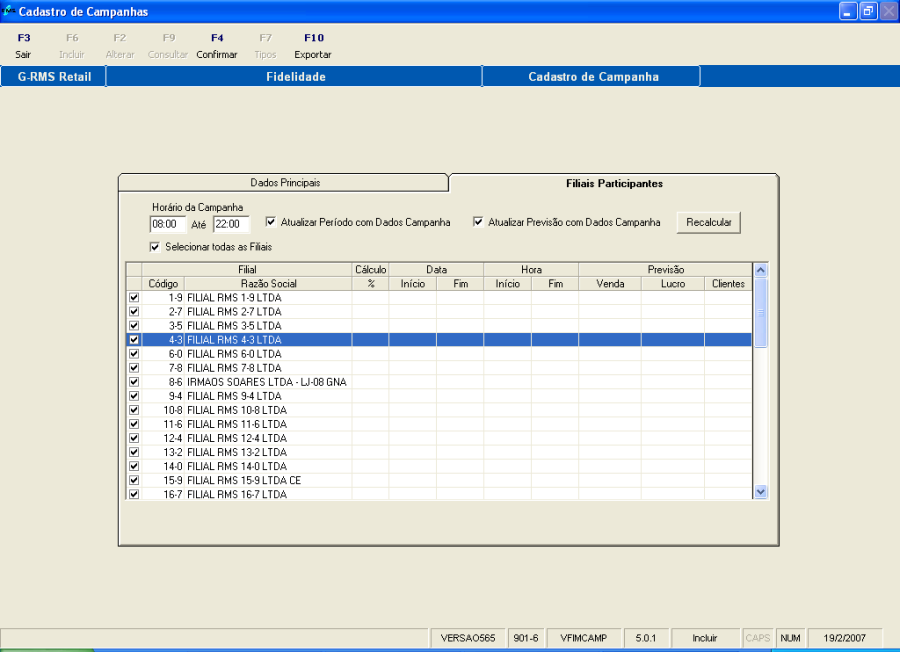This screenshot has height=652, width=900.
Task: Uncheck the FILIAL RMS 14-0 LTDA row
Action: pos(134,466)
